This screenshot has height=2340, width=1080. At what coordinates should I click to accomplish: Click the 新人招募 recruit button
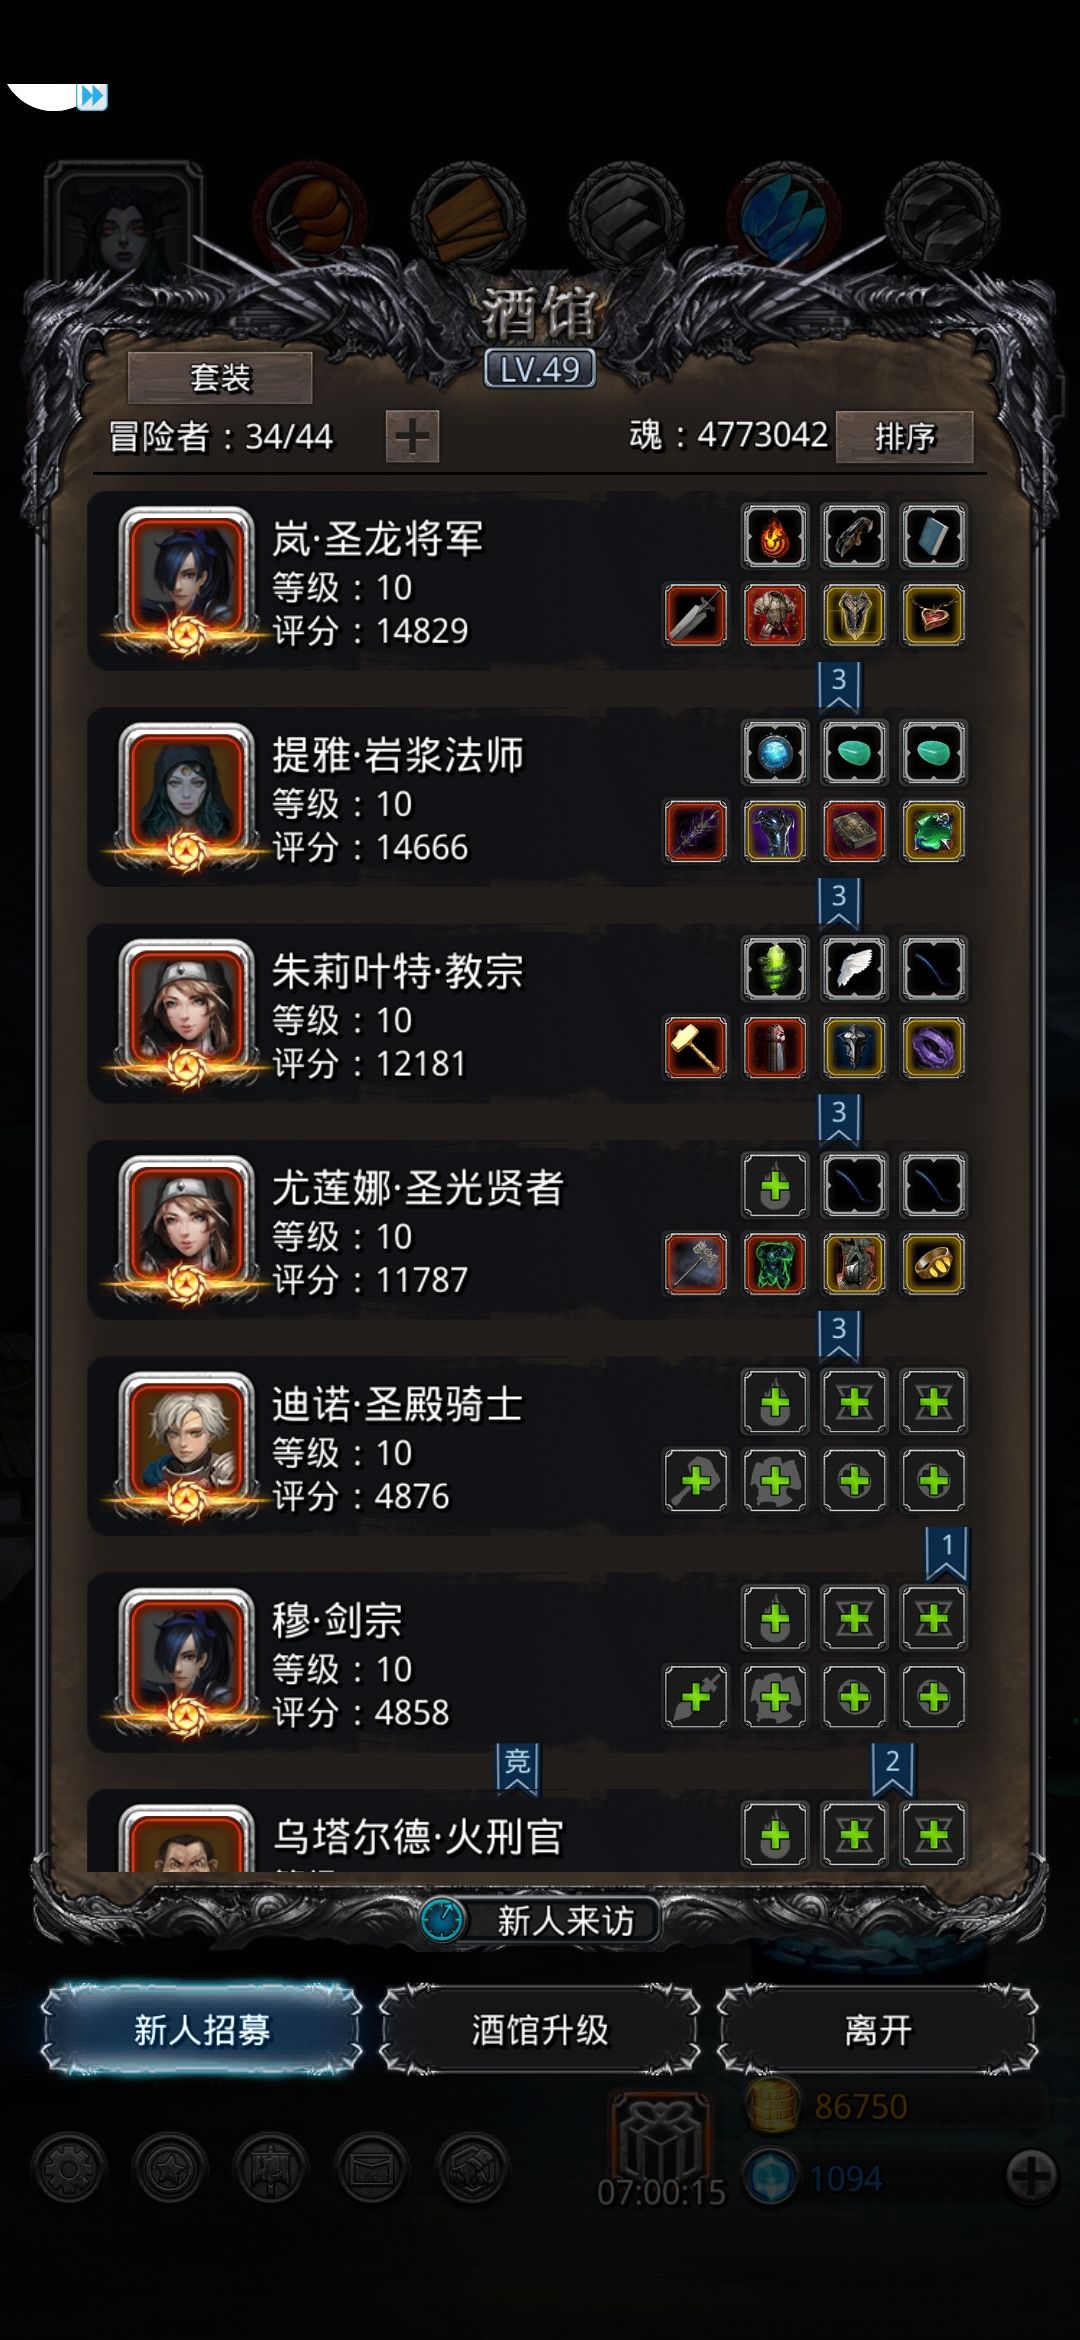pyautogui.click(x=202, y=2030)
